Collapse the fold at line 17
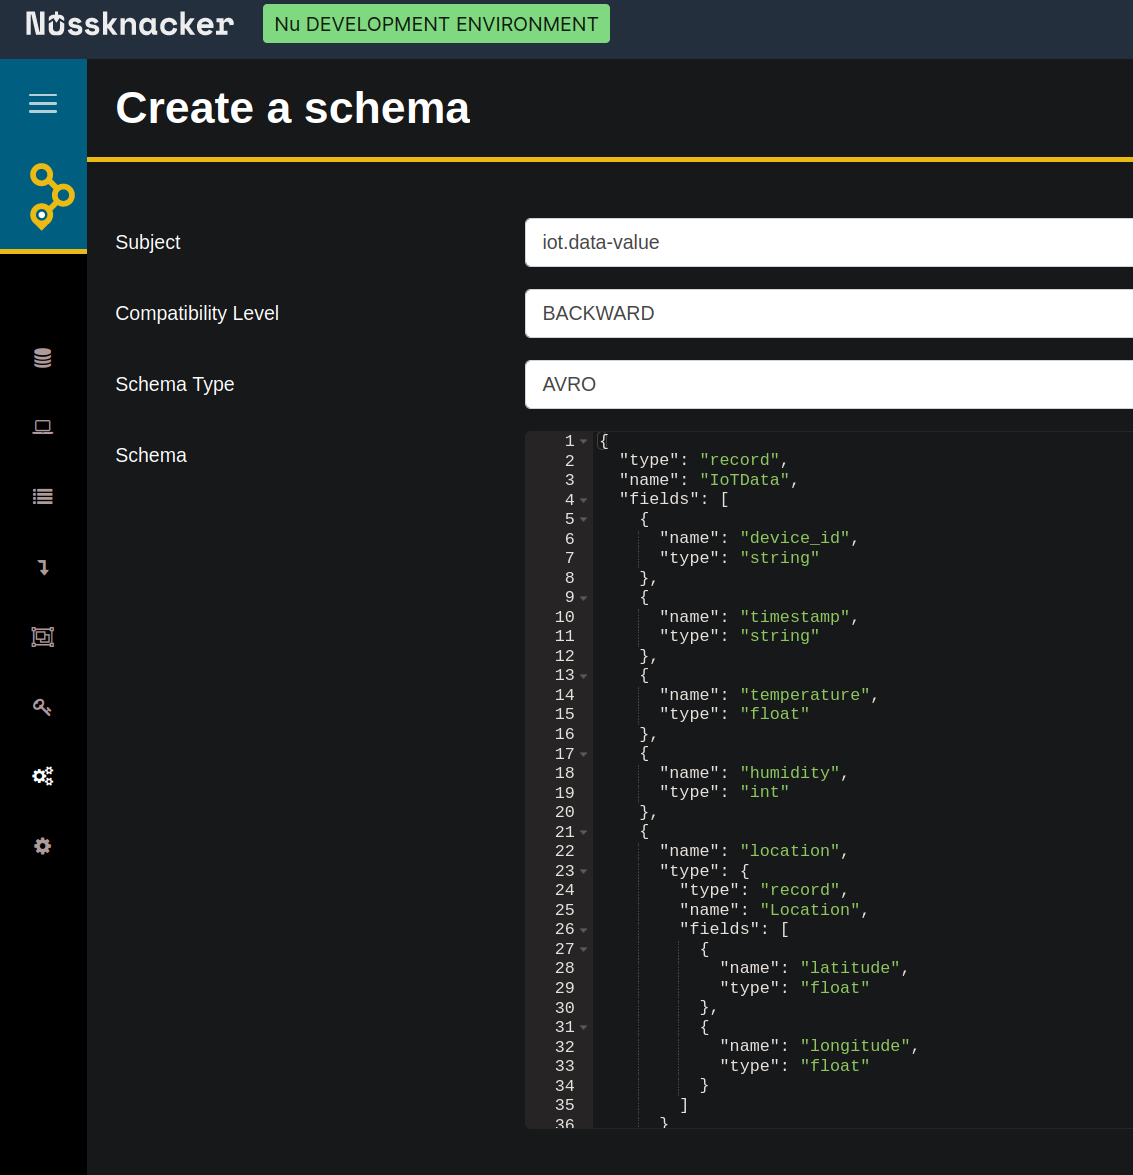Viewport: 1133px width, 1175px height. pos(584,755)
